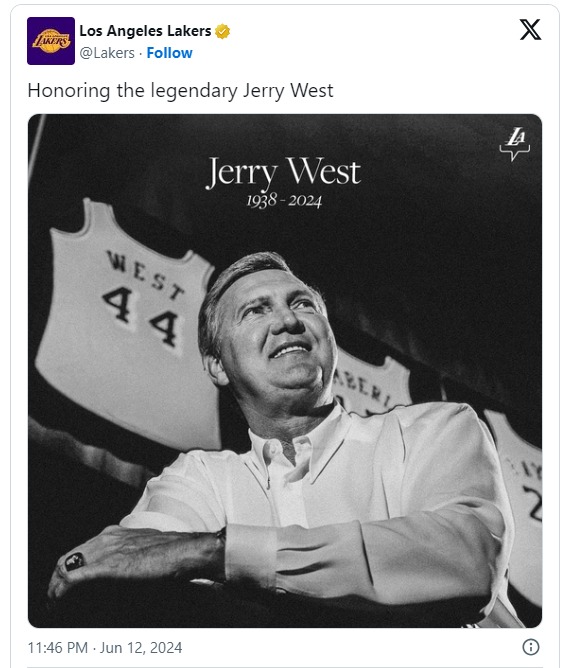Open the Los Angeles Lakers display name
568x668 pixels.
pos(145,31)
